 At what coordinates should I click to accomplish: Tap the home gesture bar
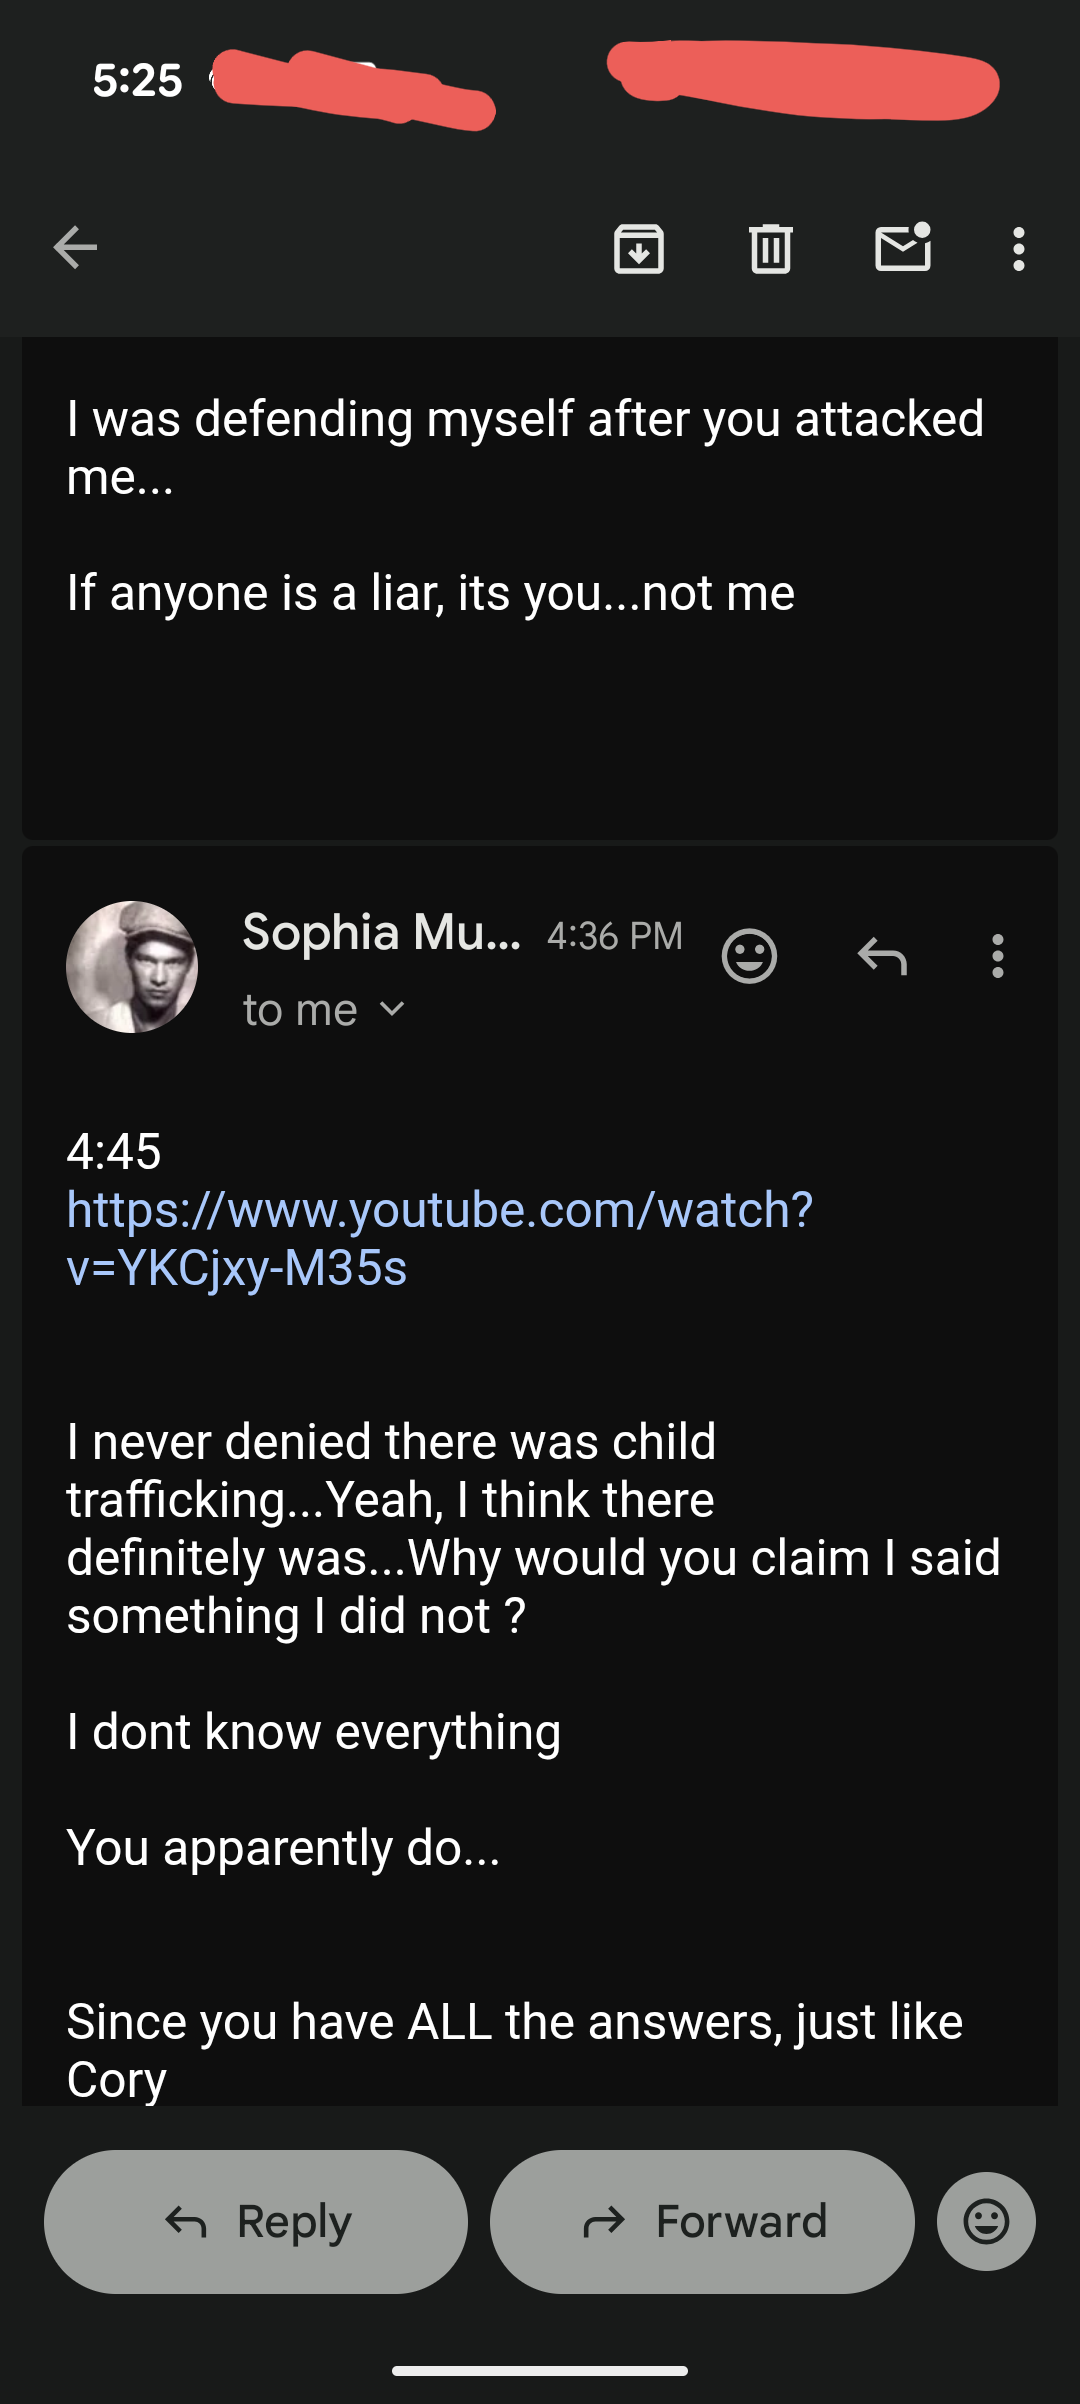[x=540, y=2370]
